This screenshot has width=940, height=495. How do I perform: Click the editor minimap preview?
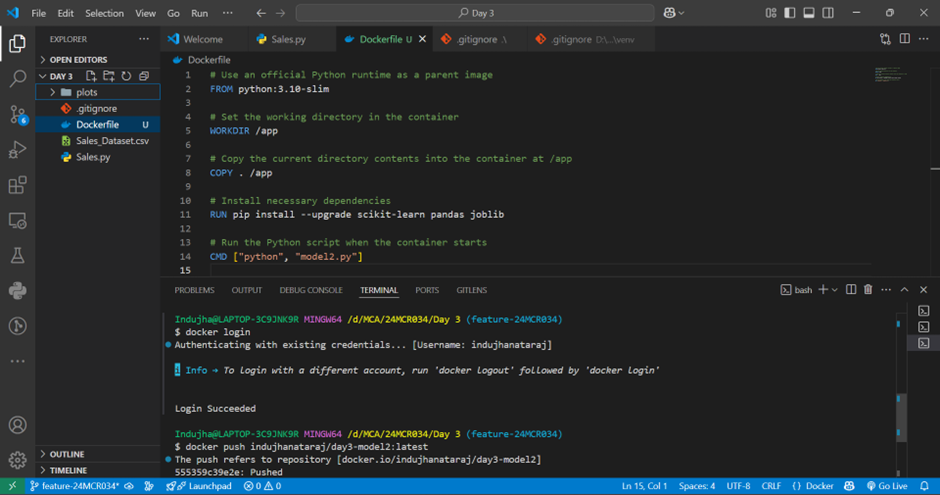[890, 75]
